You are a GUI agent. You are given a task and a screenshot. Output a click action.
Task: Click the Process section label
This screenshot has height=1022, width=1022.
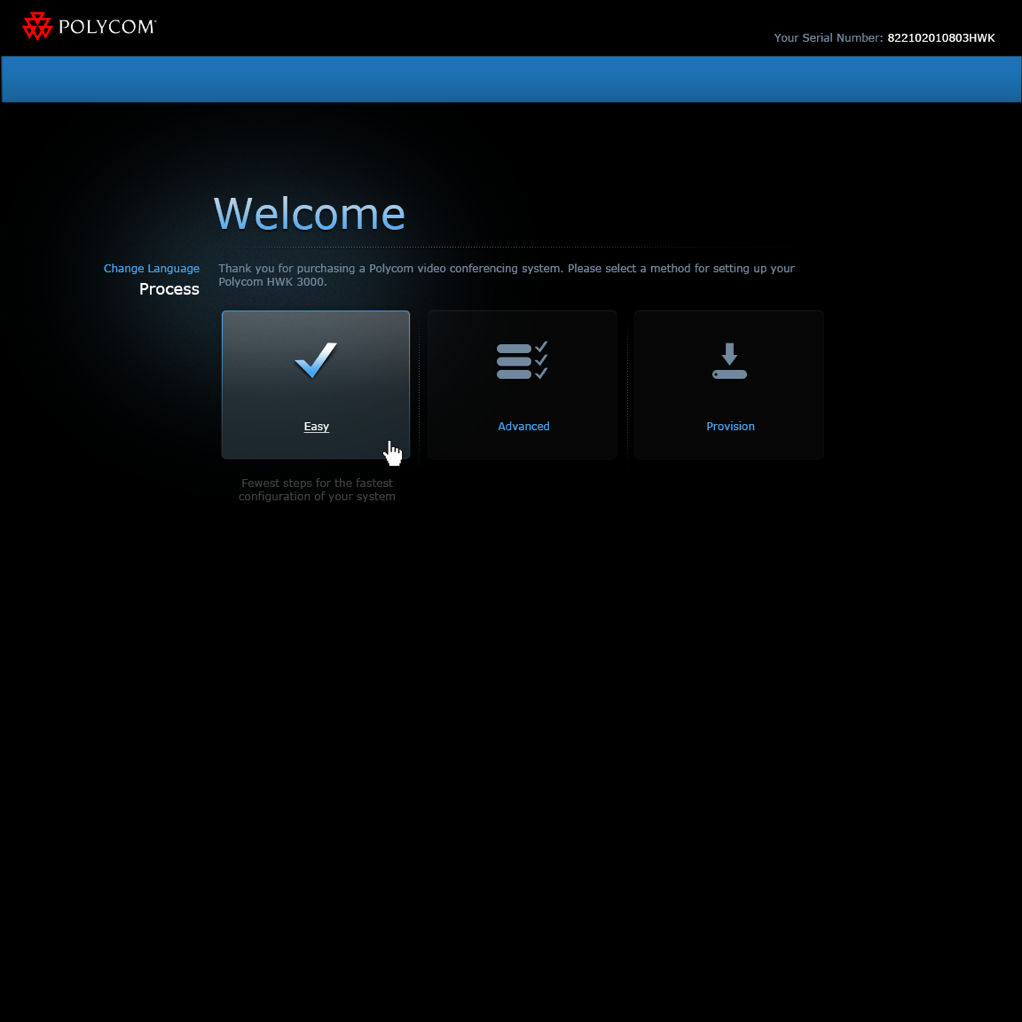coord(169,289)
